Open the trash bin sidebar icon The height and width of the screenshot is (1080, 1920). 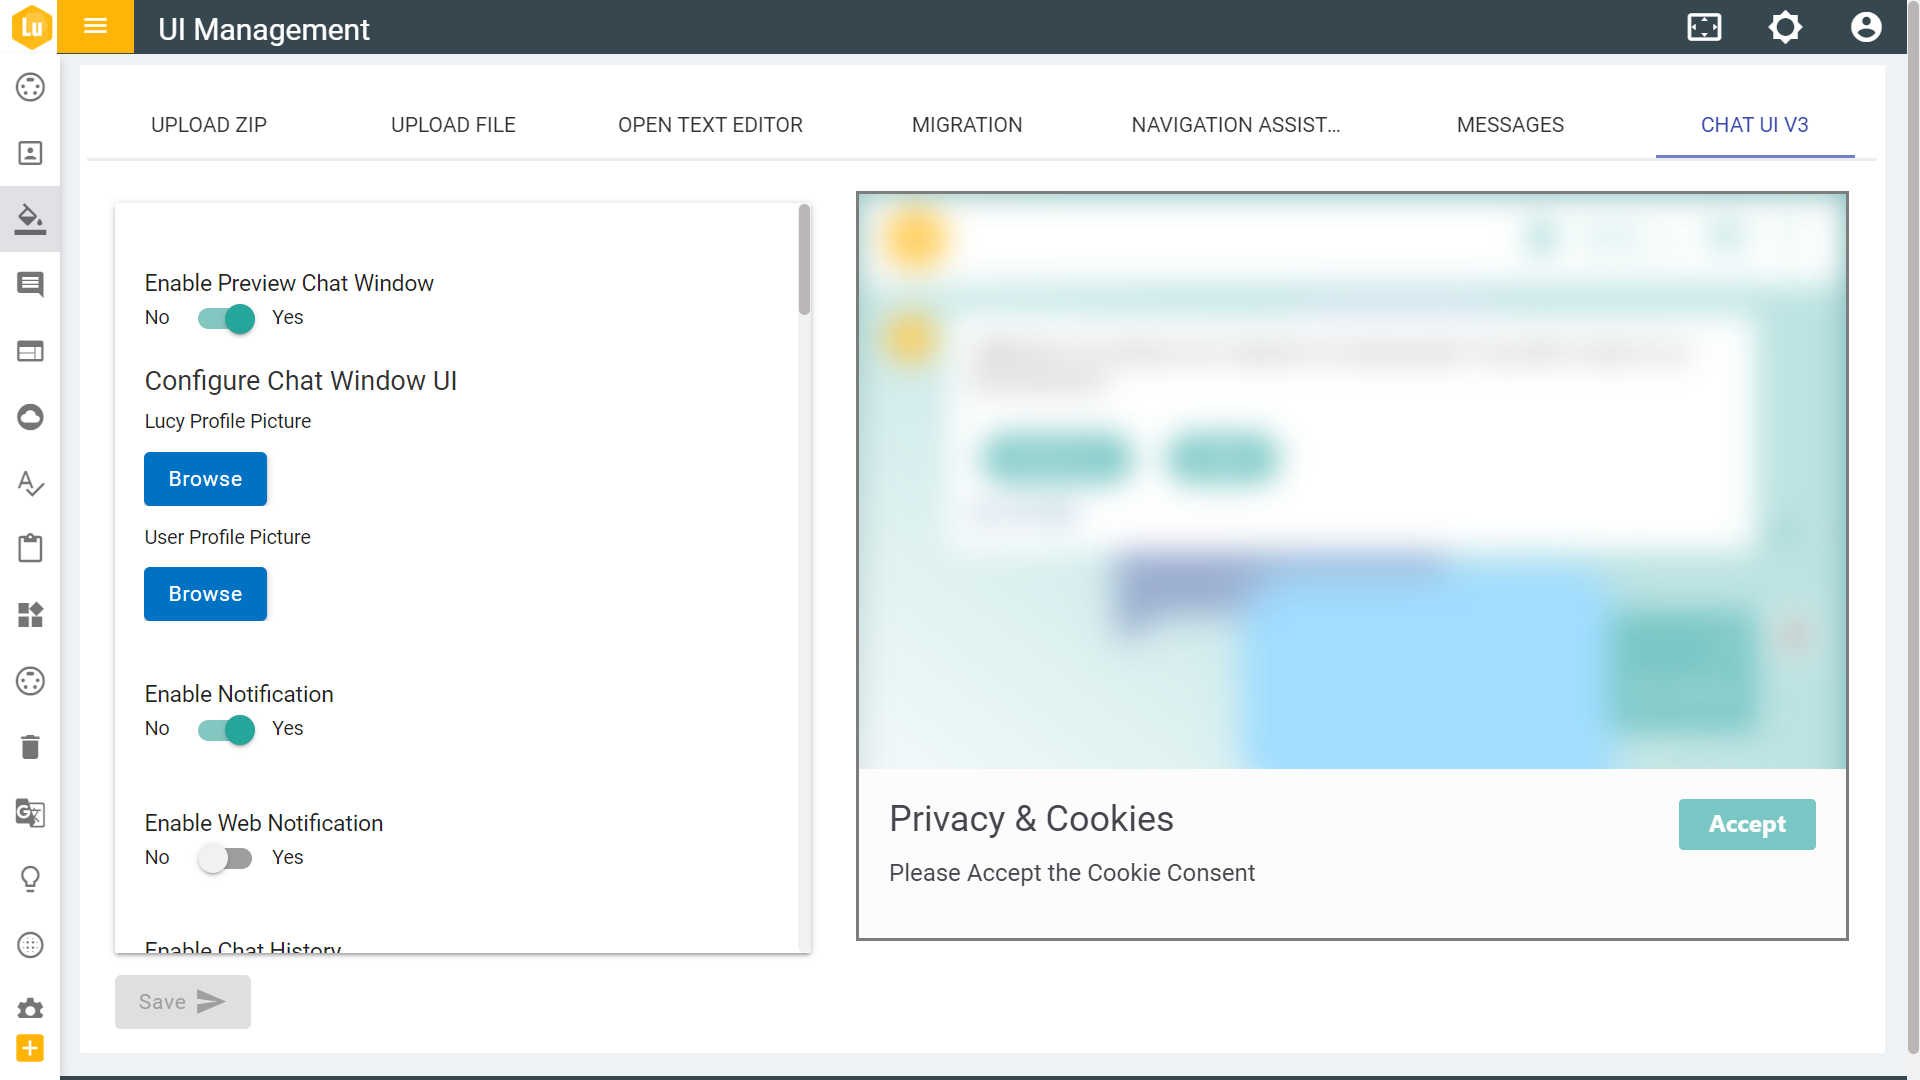tap(30, 747)
